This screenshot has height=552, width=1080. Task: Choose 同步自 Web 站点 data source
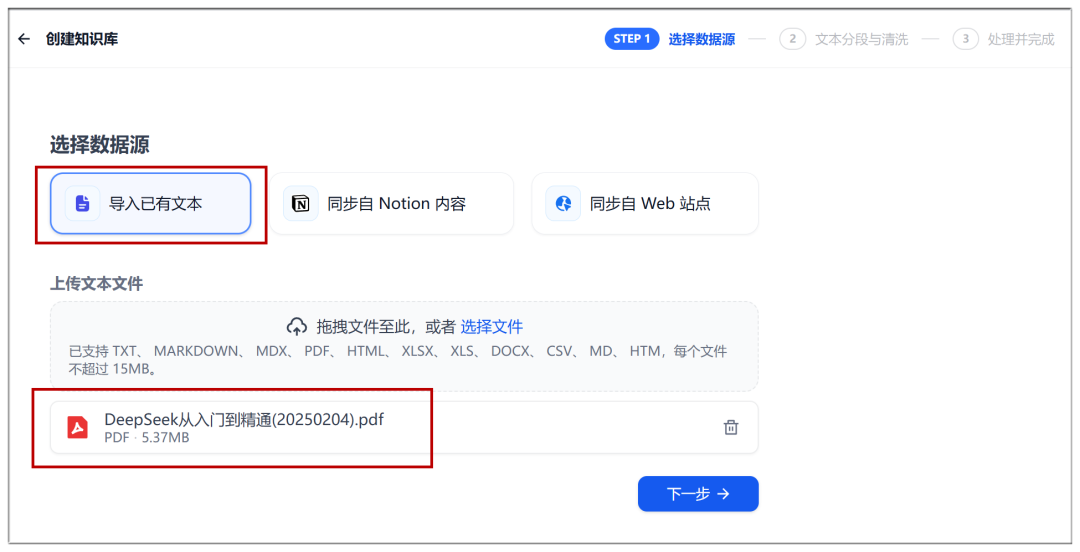point(645,203)
